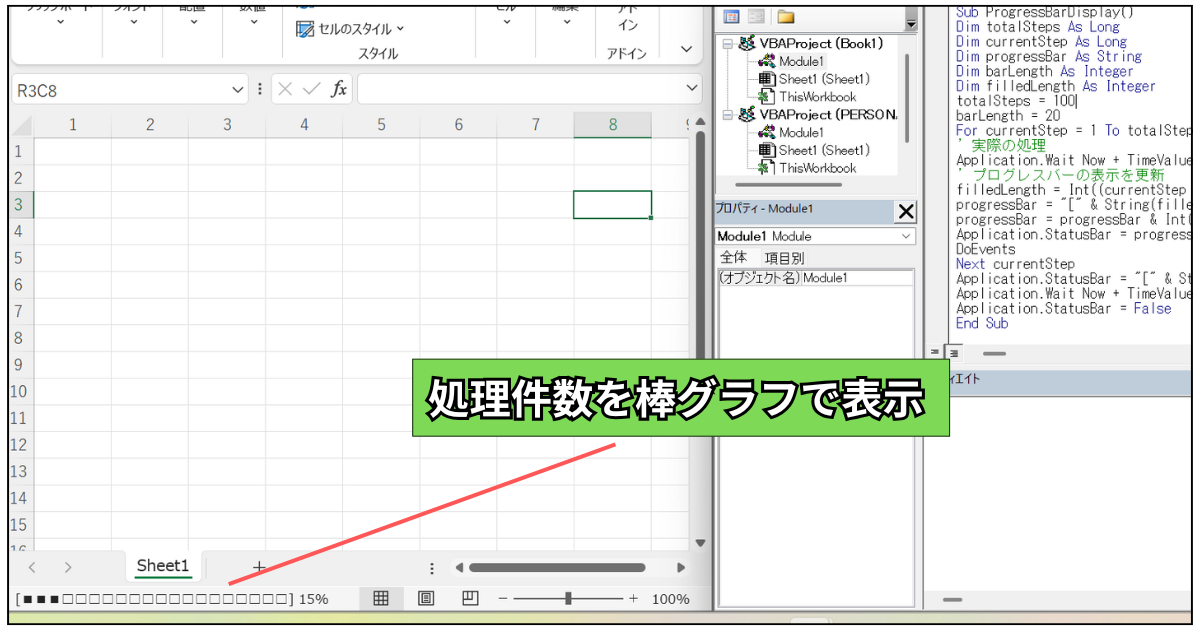Switch to Page Layout view in status bar
Image resolution: width=1200 pixels, height=630 pixels.
pos(426,598)
